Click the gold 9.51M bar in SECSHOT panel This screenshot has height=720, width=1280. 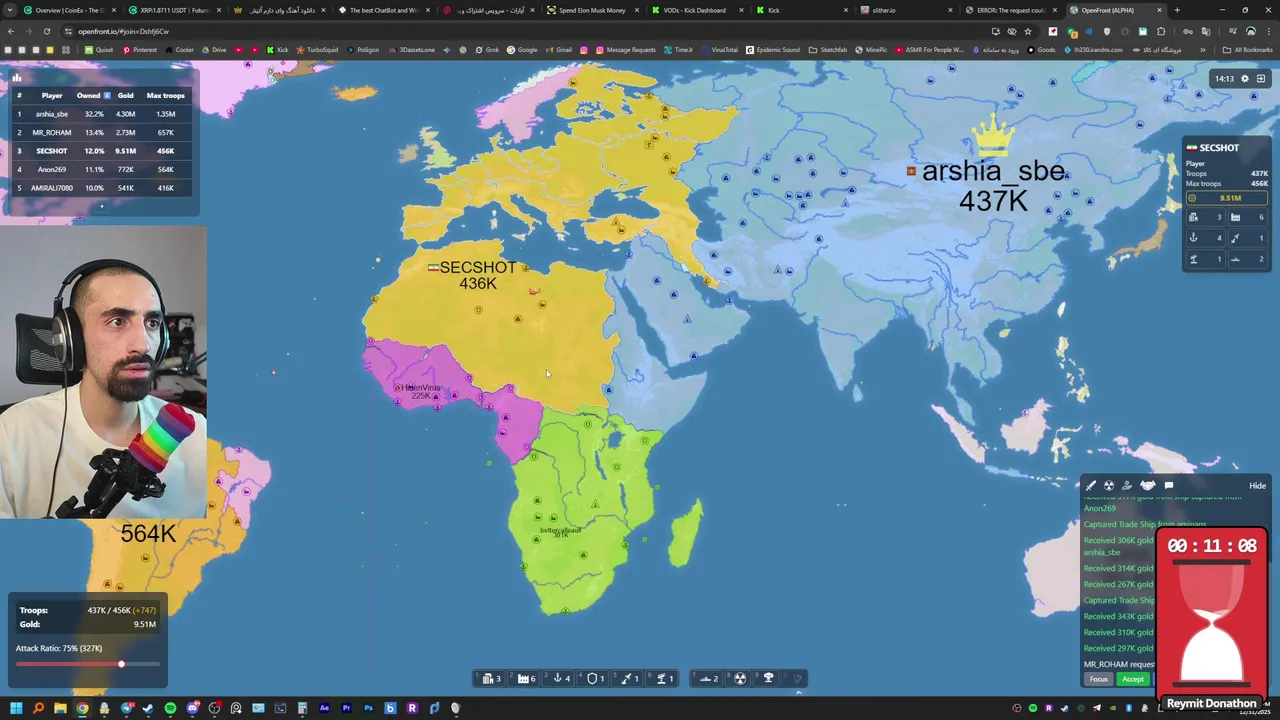[1227, 198]
